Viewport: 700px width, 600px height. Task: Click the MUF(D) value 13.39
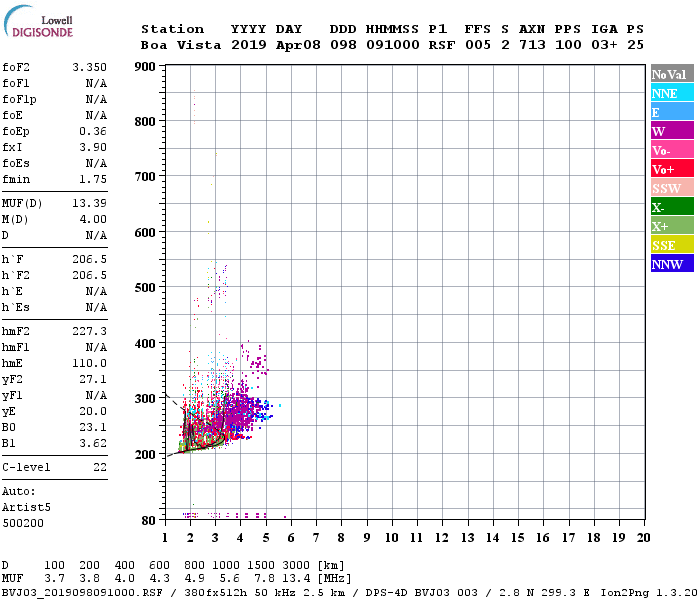tap(90, 204)
